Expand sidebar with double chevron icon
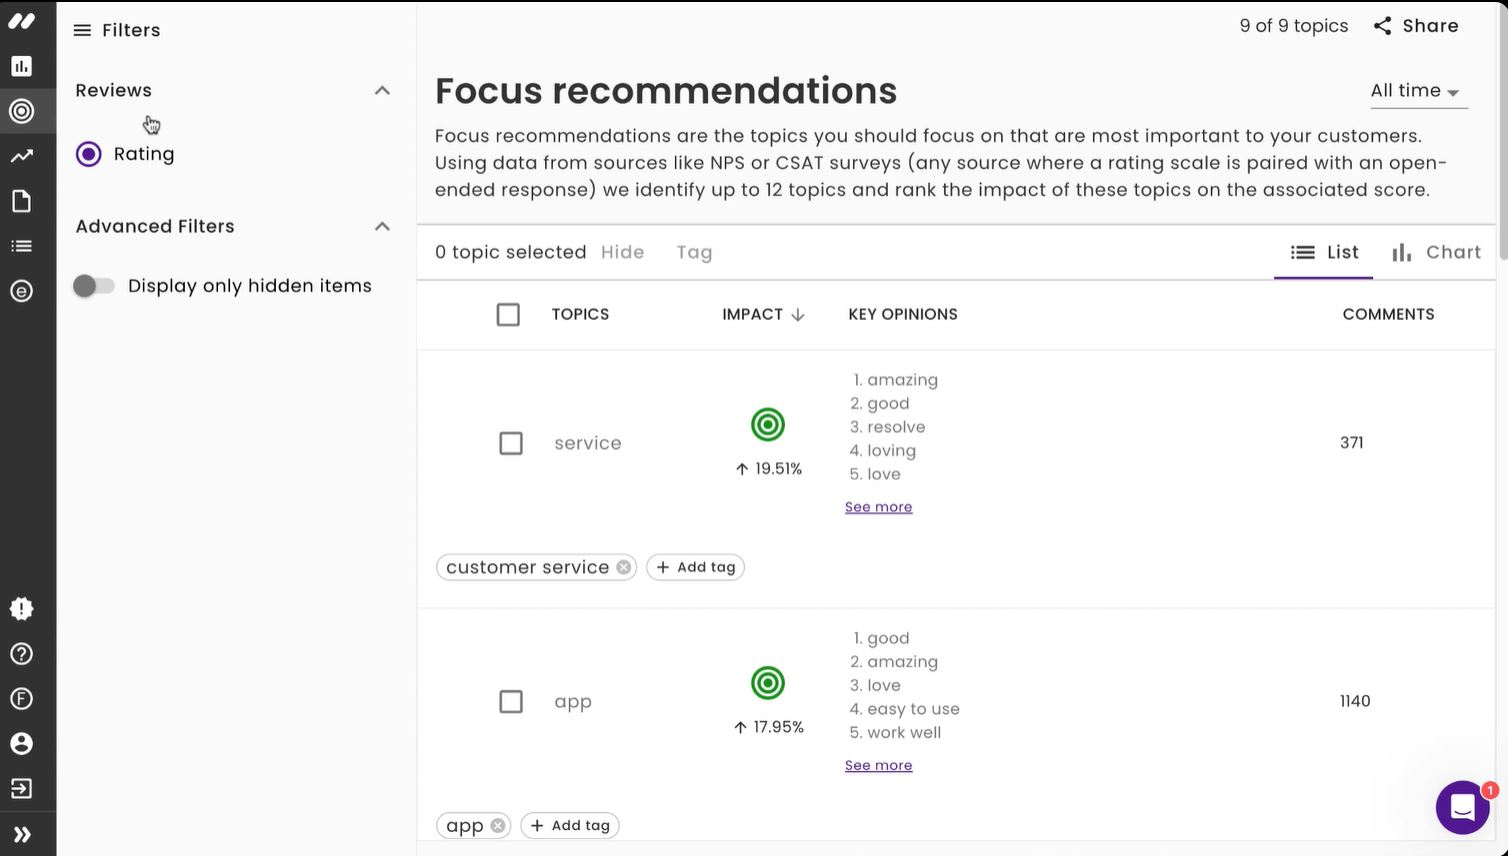This screenshot has width=1508, height=856. click(x=21, y=835)
